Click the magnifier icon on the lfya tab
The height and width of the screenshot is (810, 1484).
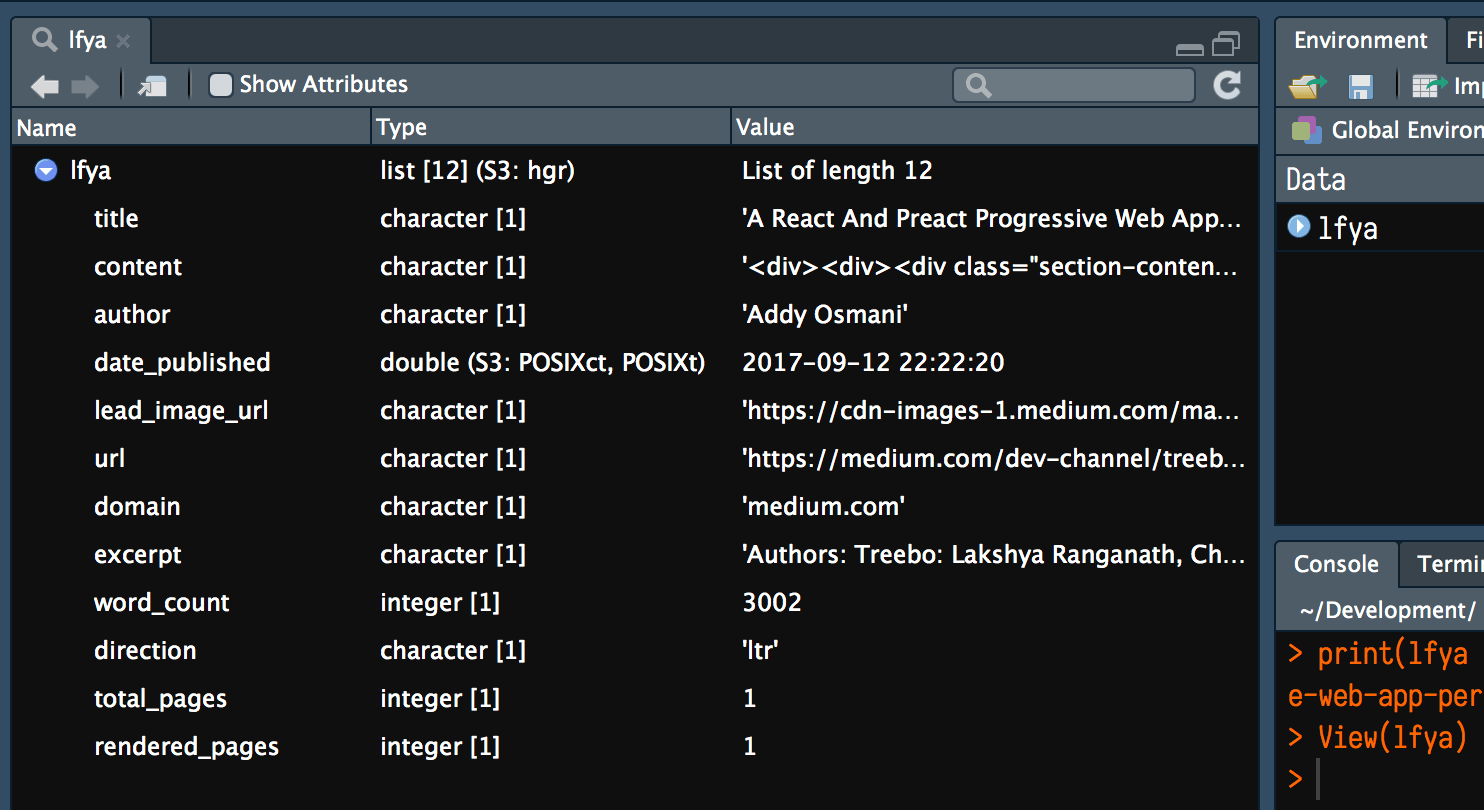click(x=46, y=39)
